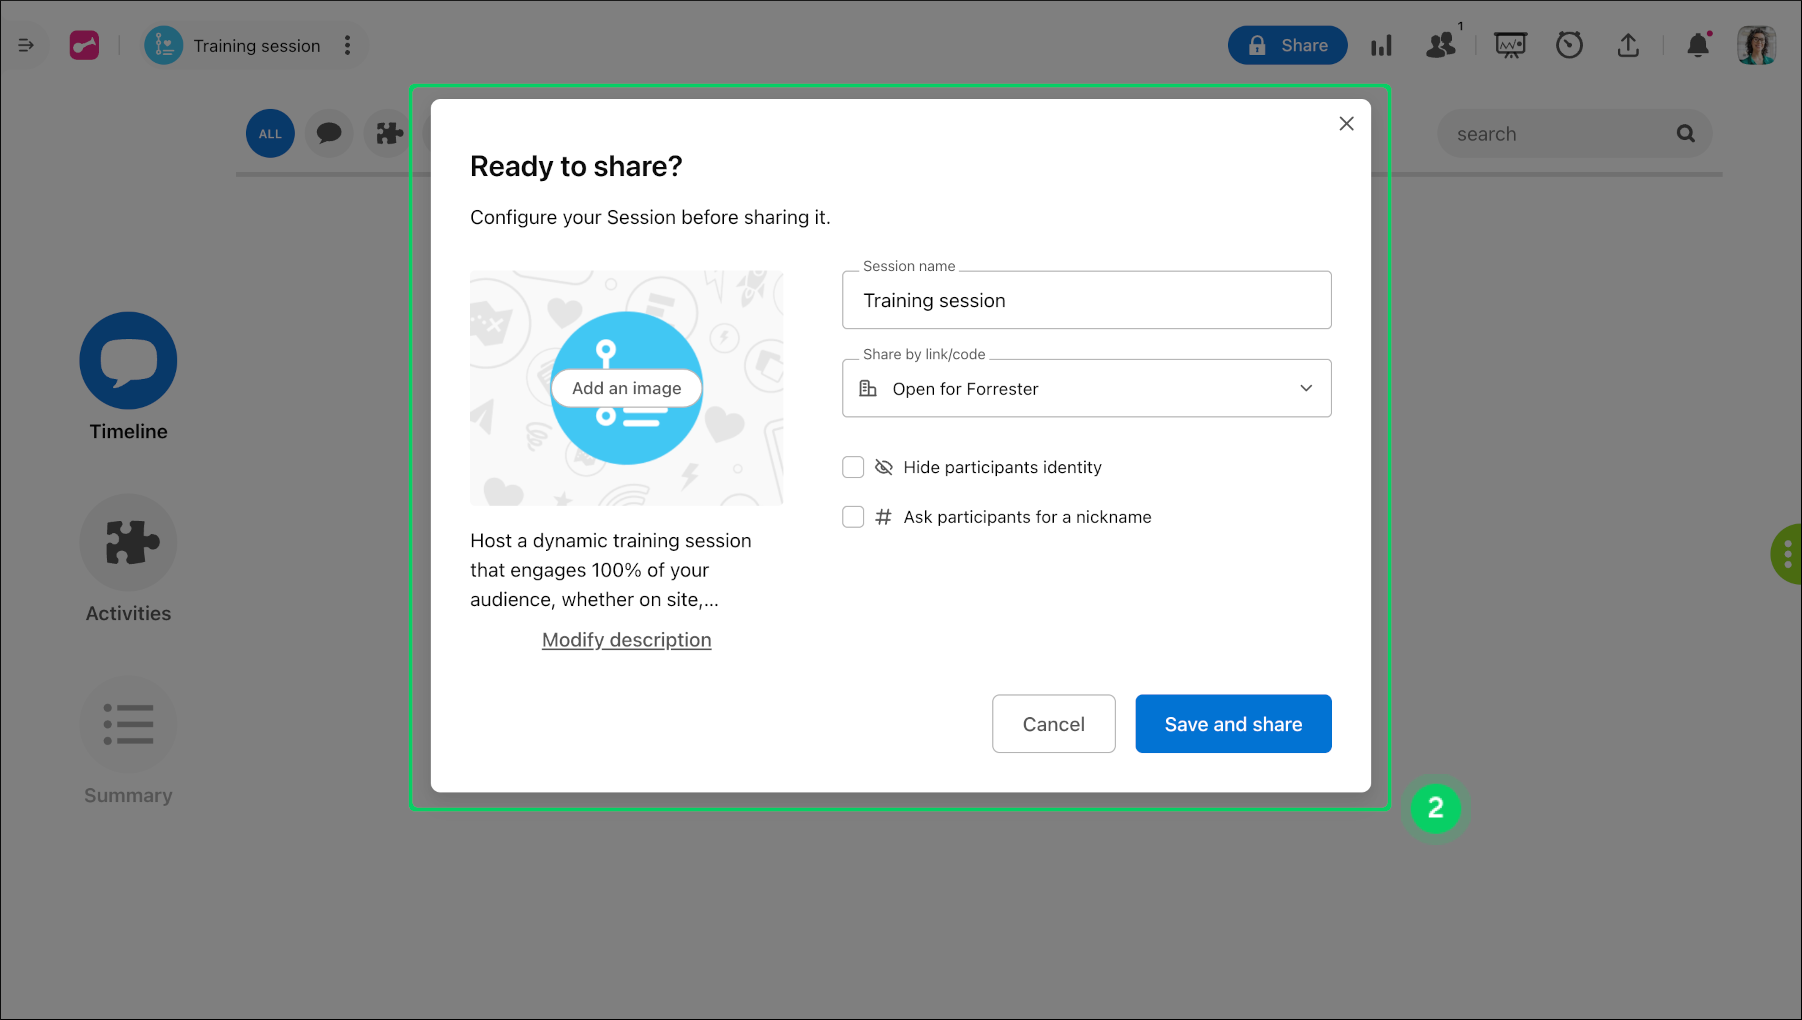Expand the sidebar menu arrow icon
1802x1020 pixels.
pyautogui.click(x=26, y=45)
